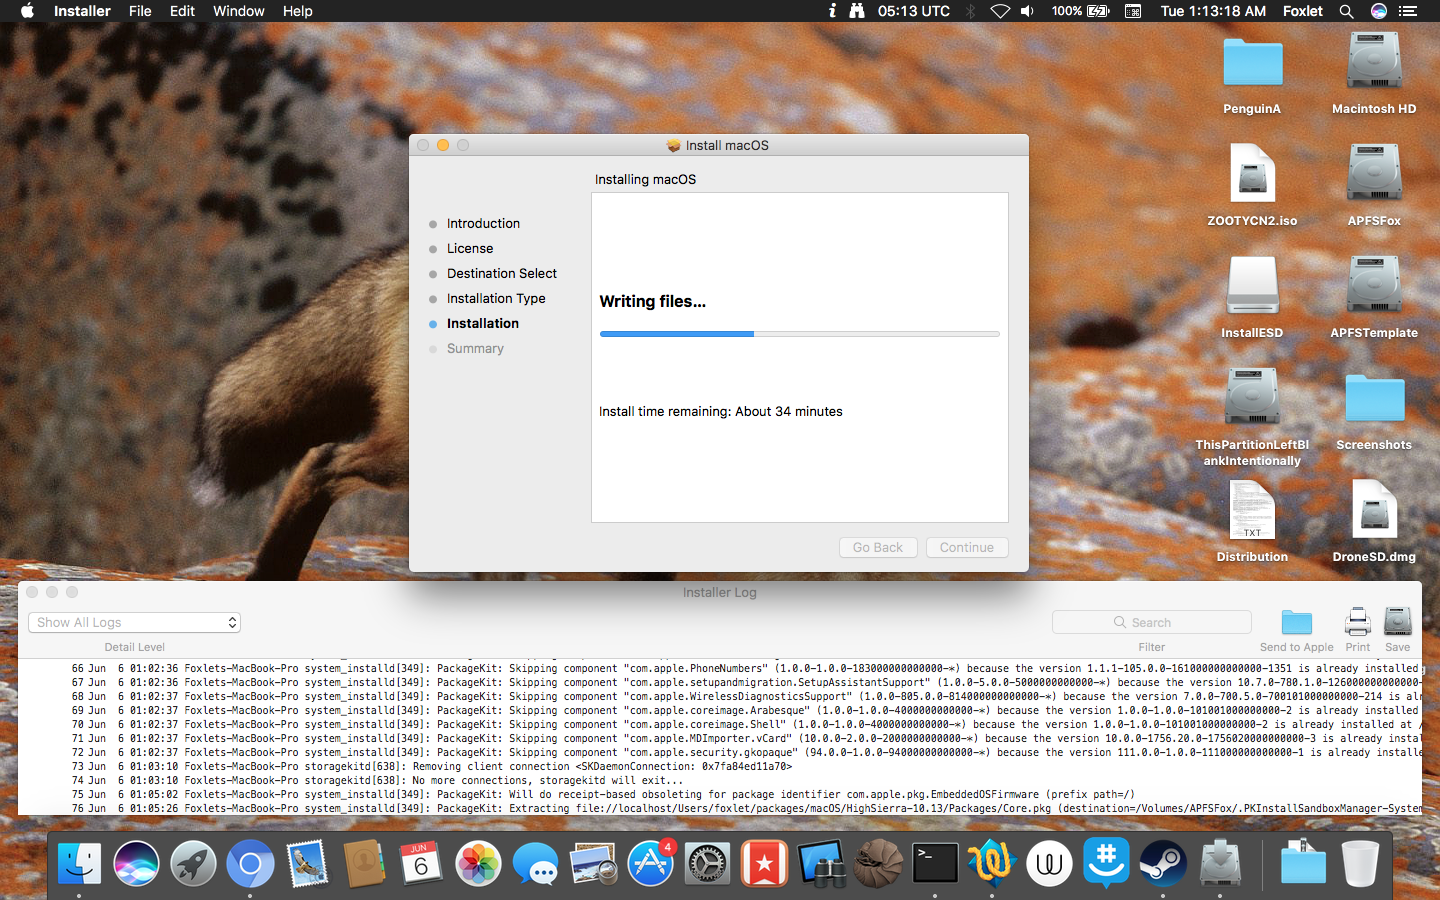Click the Writing files progress bar
1440x900 pixels.
[799, 334]
